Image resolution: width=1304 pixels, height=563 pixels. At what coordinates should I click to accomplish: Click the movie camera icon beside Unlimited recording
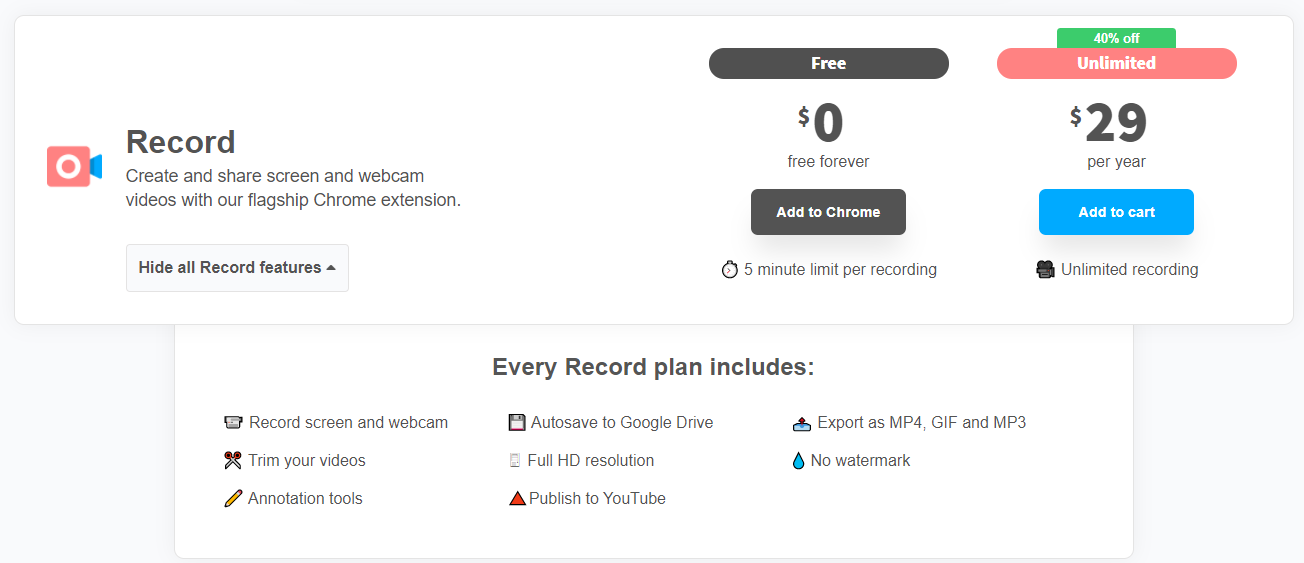(1046, 270)
